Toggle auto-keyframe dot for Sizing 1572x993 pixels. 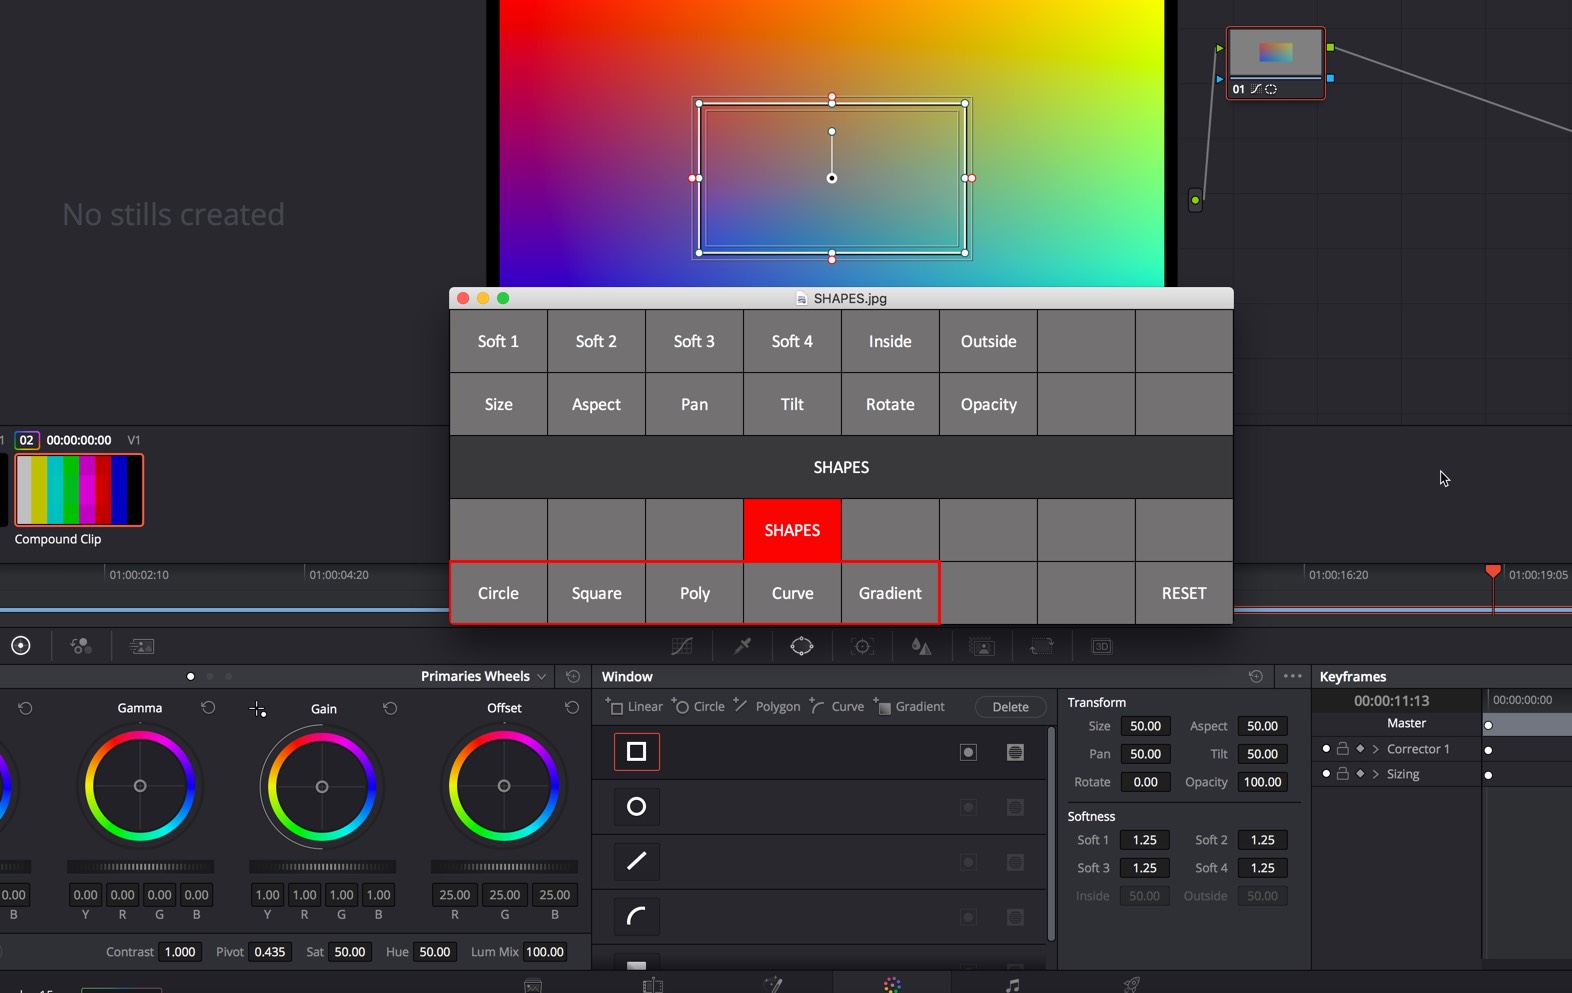point(1326,773)
